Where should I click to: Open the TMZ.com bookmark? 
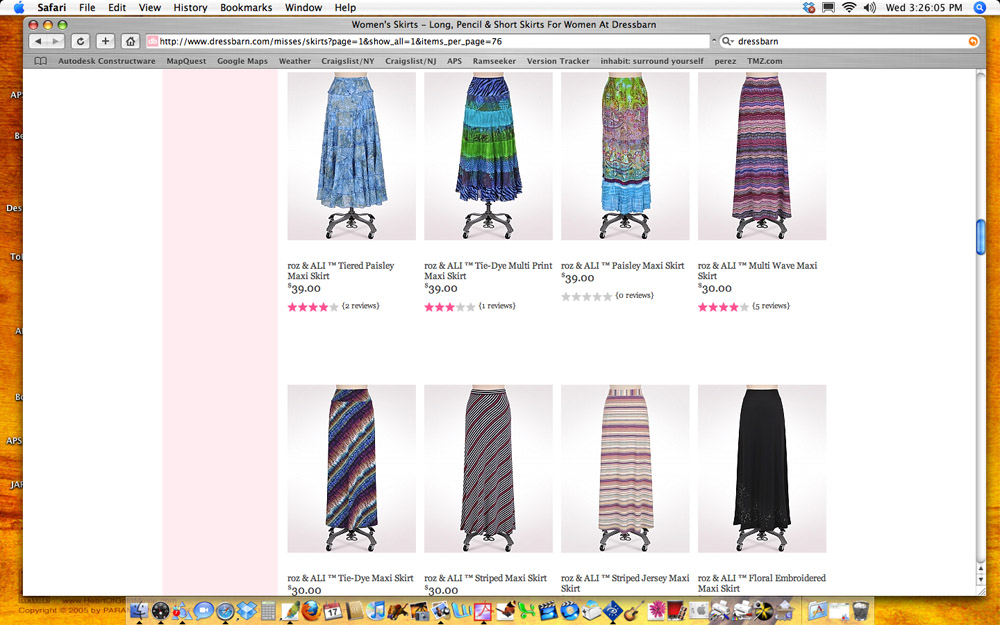pyautogui.click(x=765, y=61)
